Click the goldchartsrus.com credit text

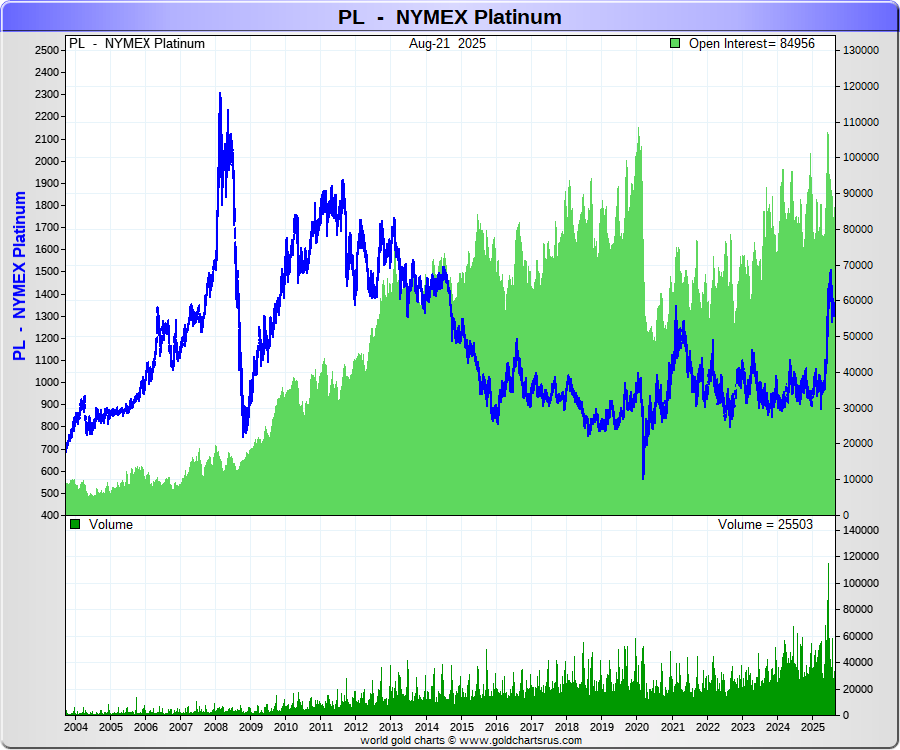(x=471, y=740)
